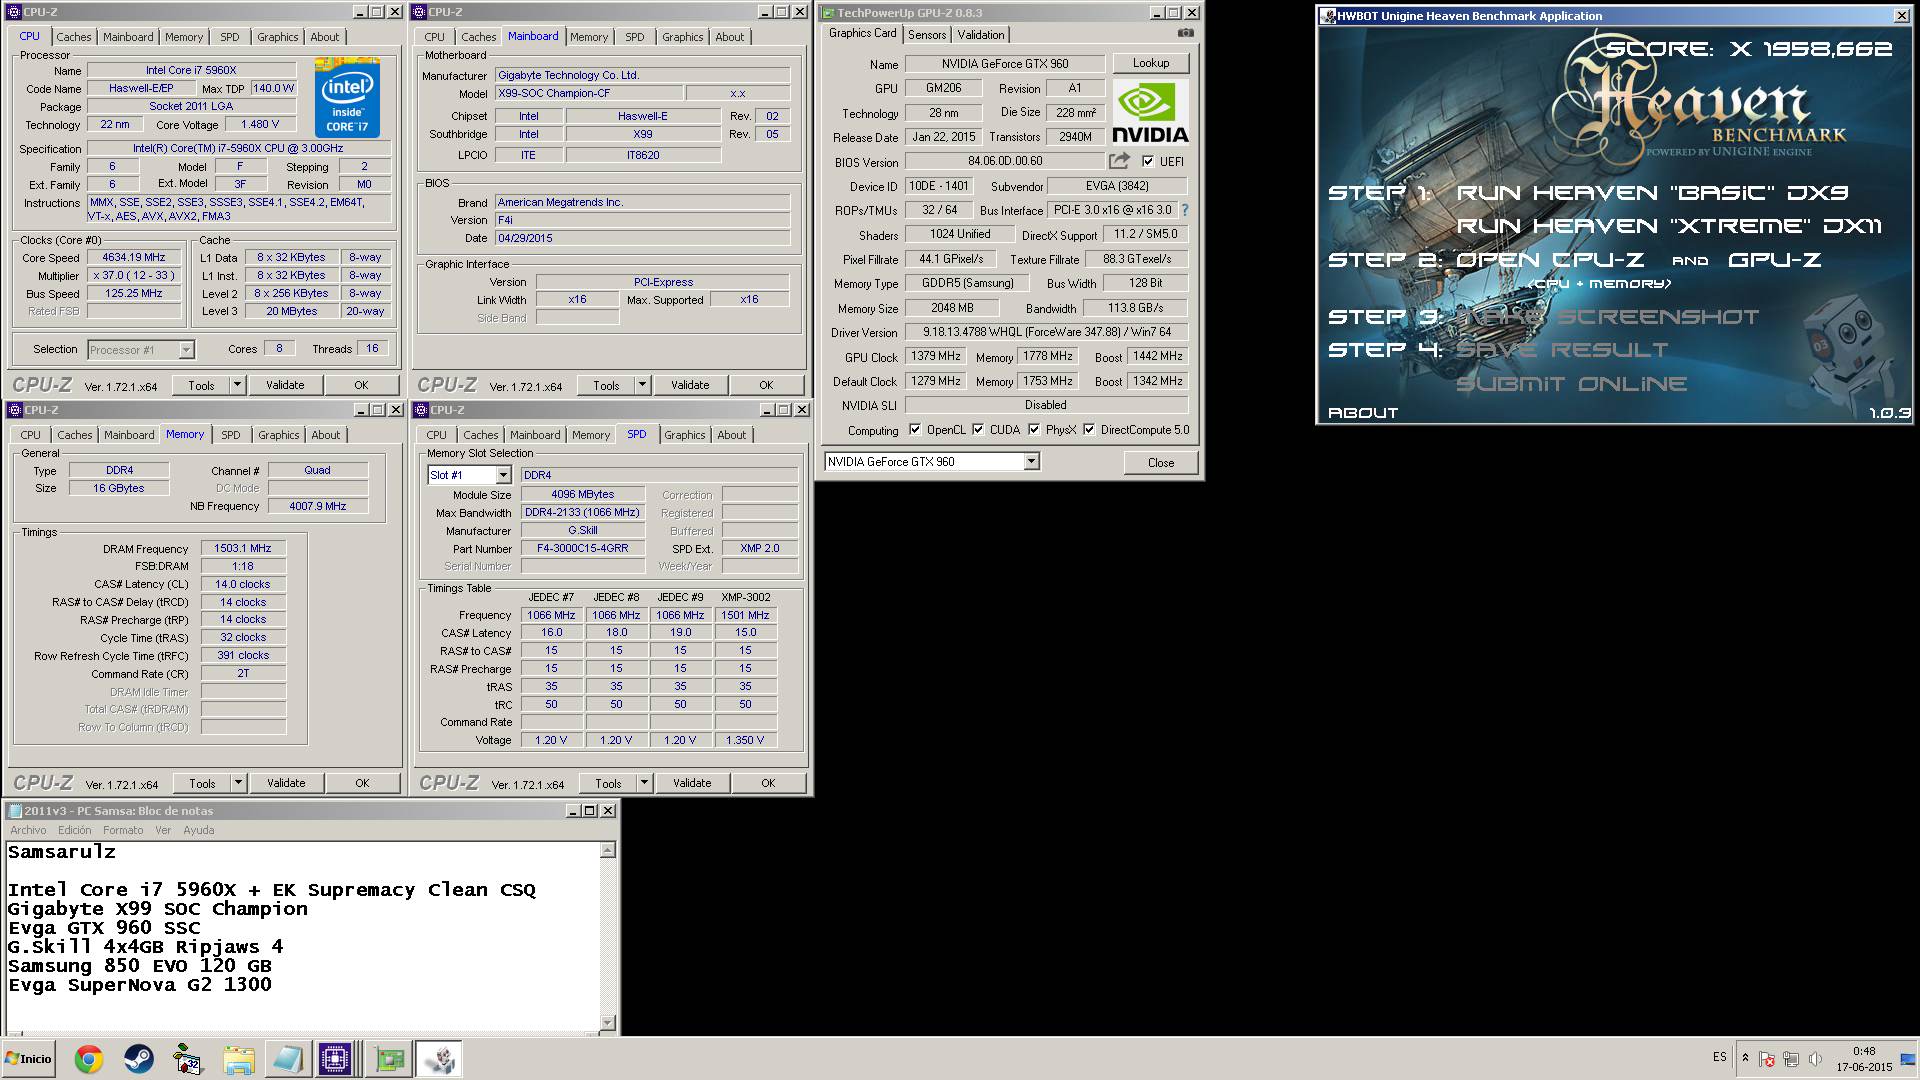
Task: Expand Tools arrow in CPU-Z Mainboard window
Action: click(x=642, y=385)
